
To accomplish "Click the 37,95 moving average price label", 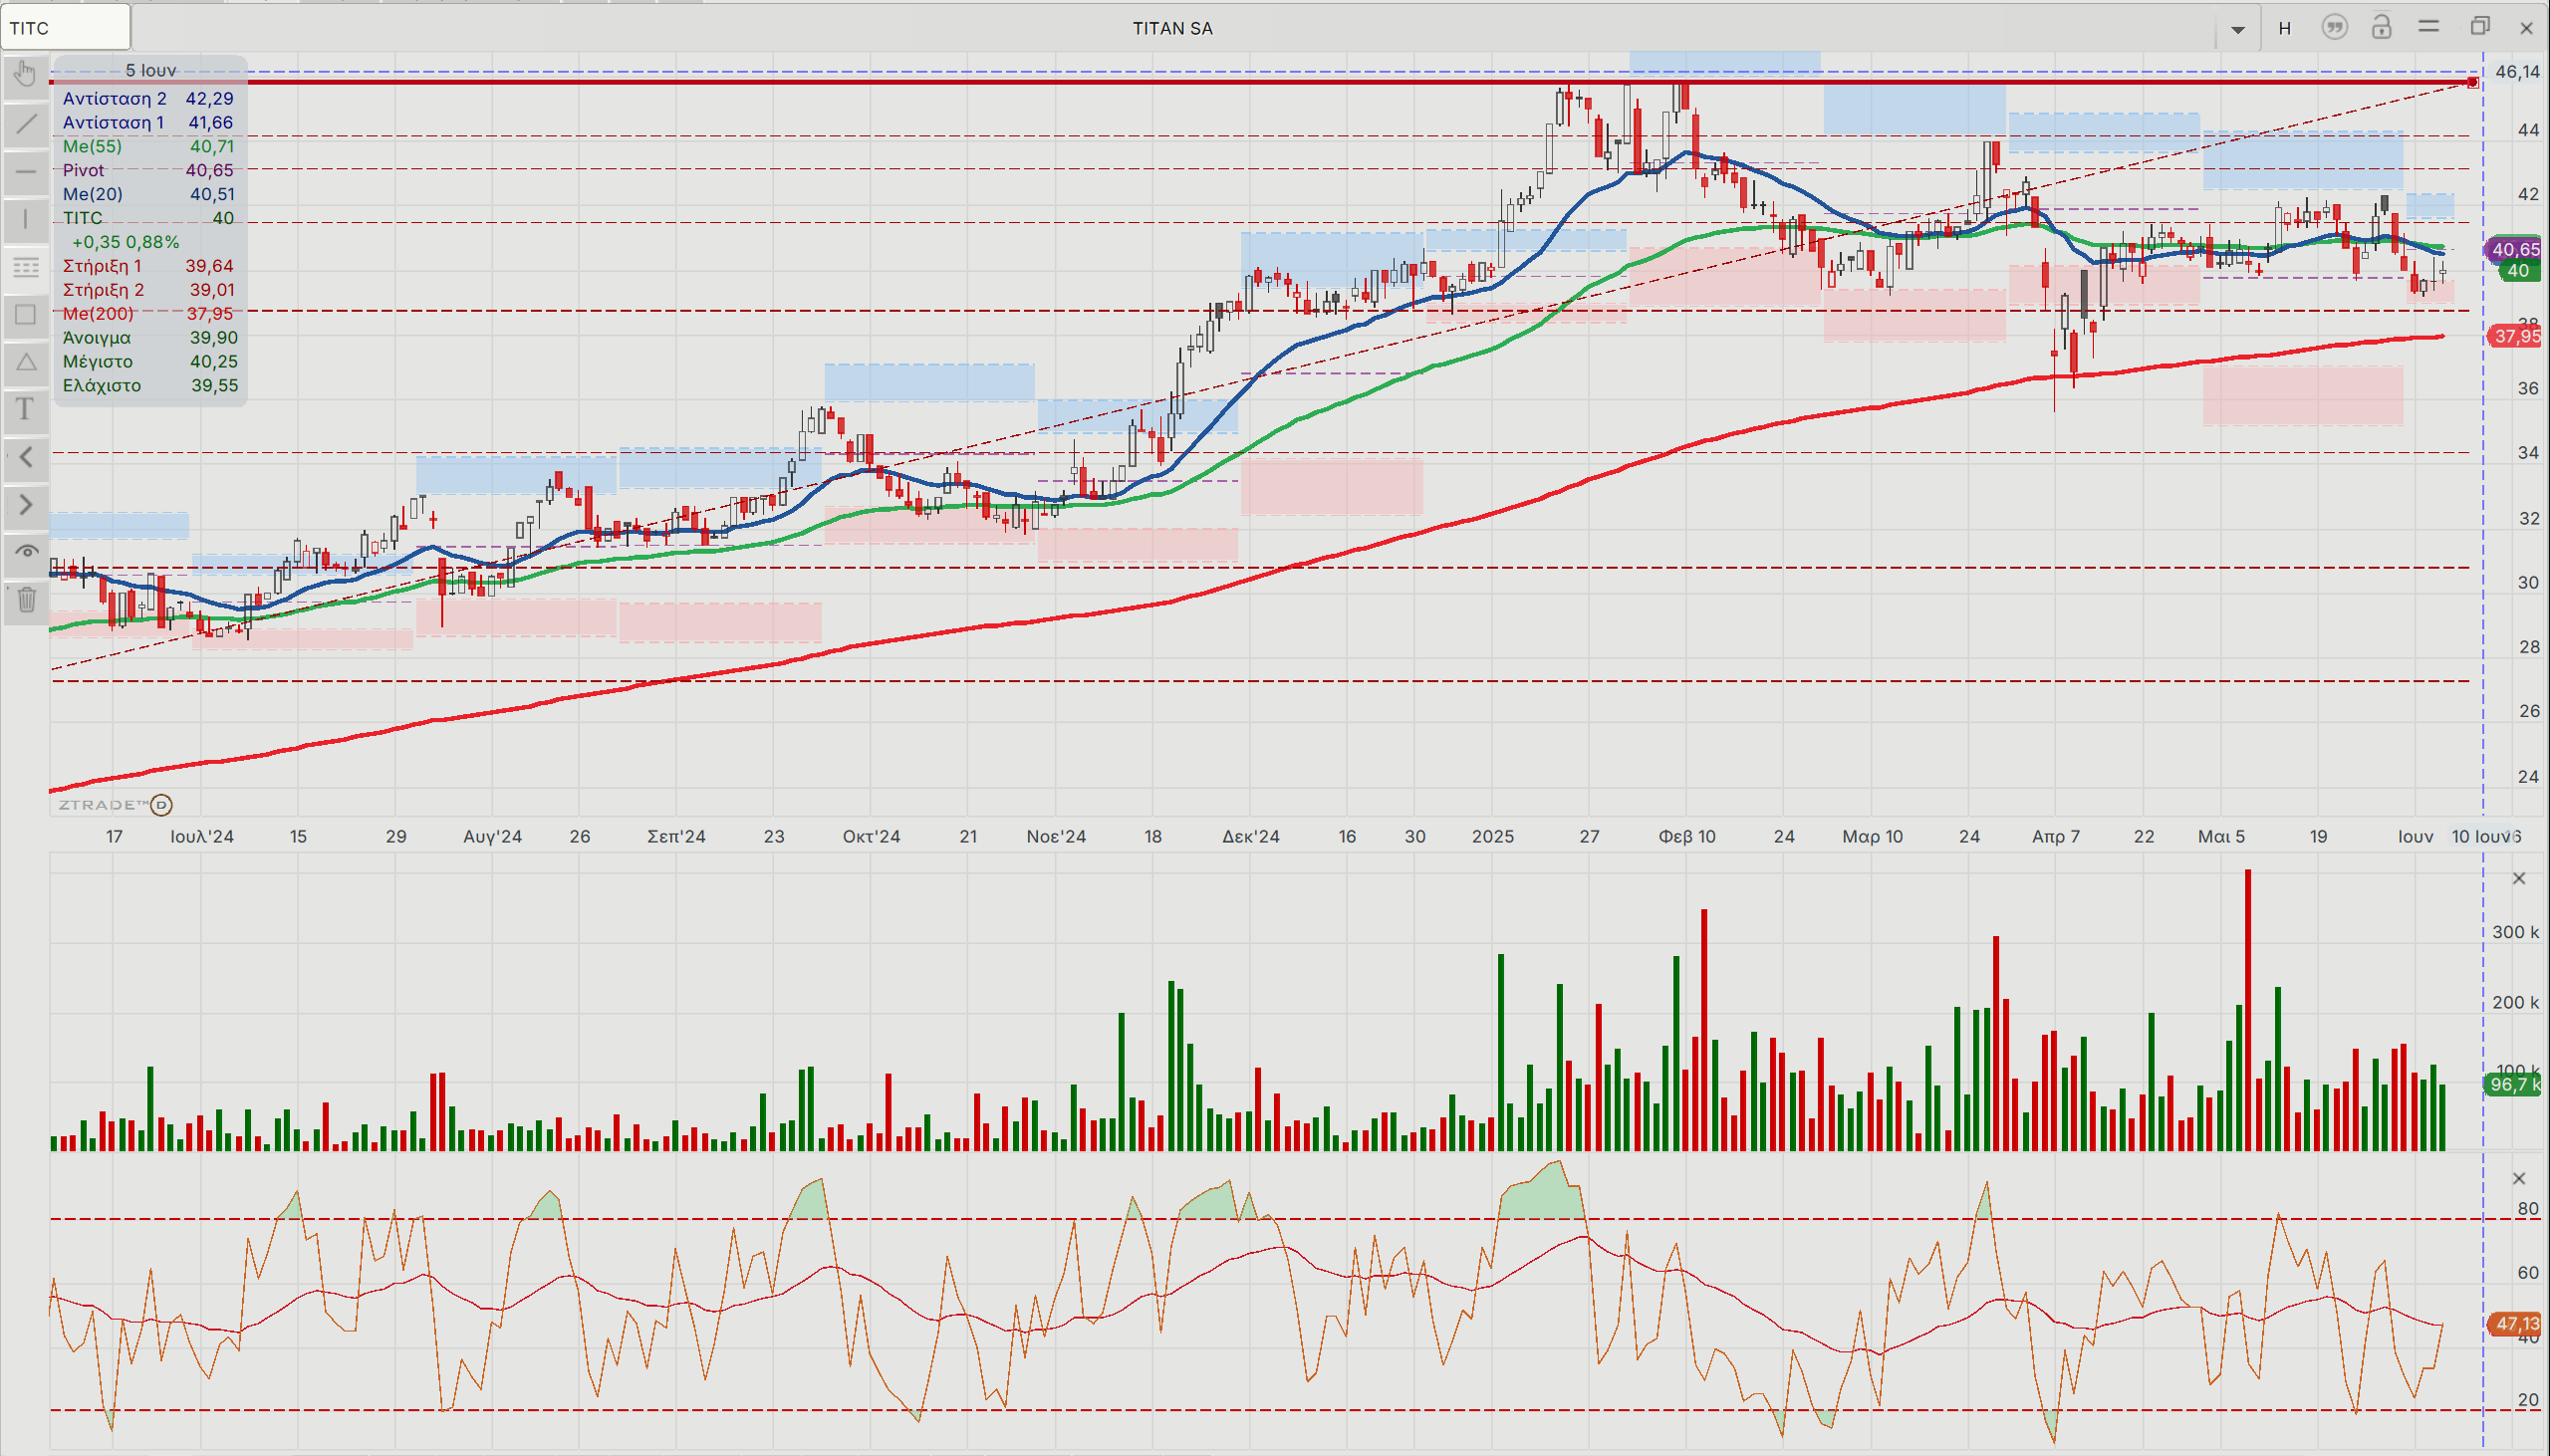I will 2515,336.
